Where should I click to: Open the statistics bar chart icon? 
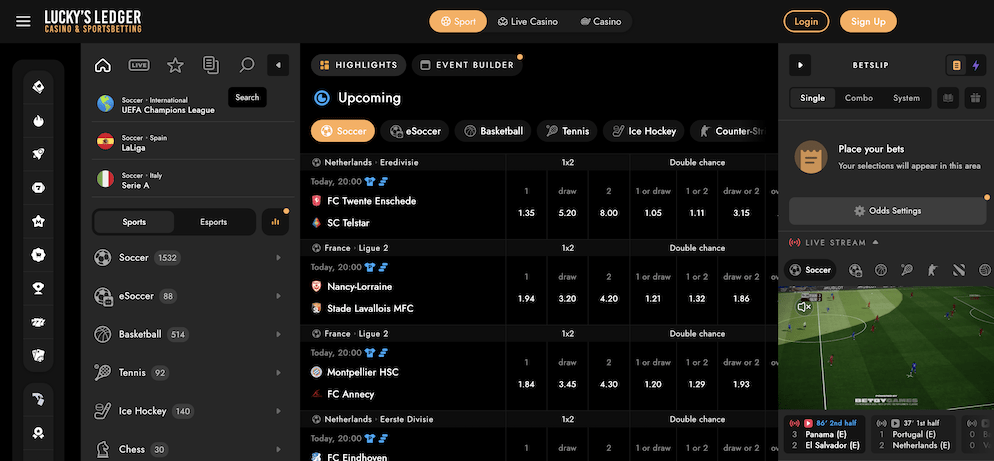(275, 222)
